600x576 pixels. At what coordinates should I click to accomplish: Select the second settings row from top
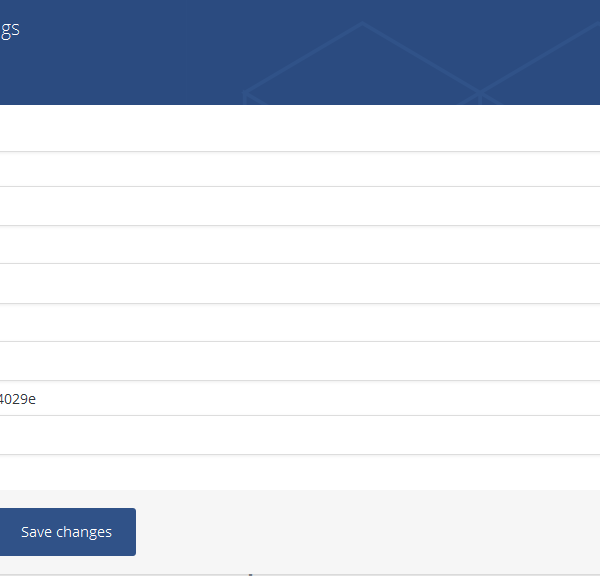[x=300, y=169]
